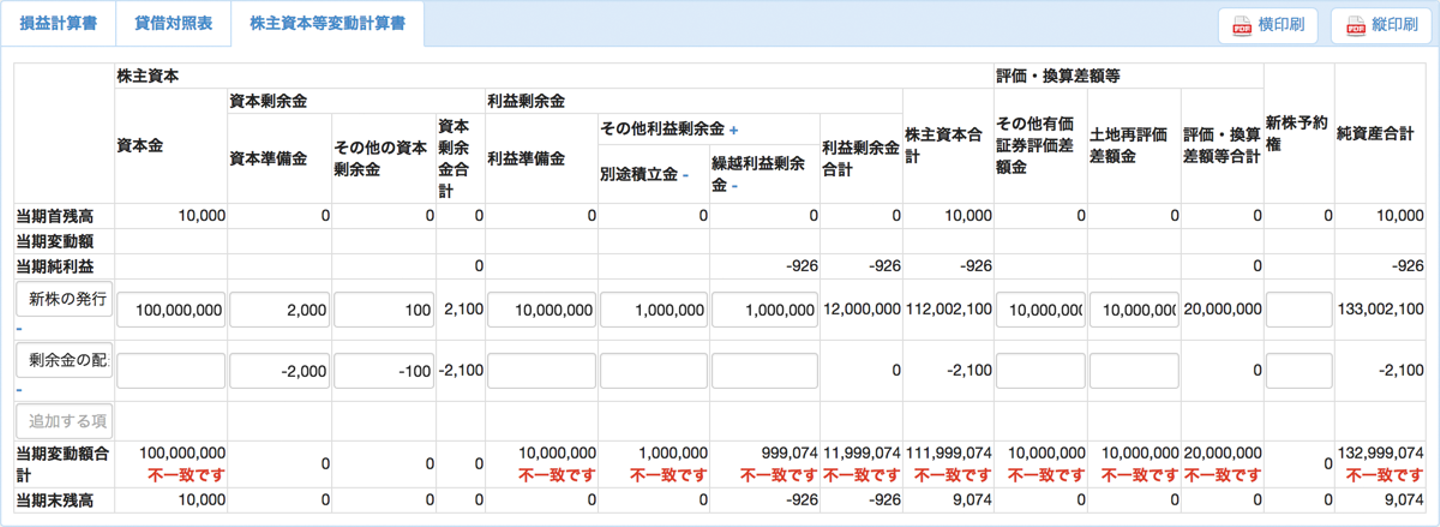Screen dimensions: 1440x527
Task: Click 12,000,000 利益剰余金合計 value
Action: coord(862,310)
